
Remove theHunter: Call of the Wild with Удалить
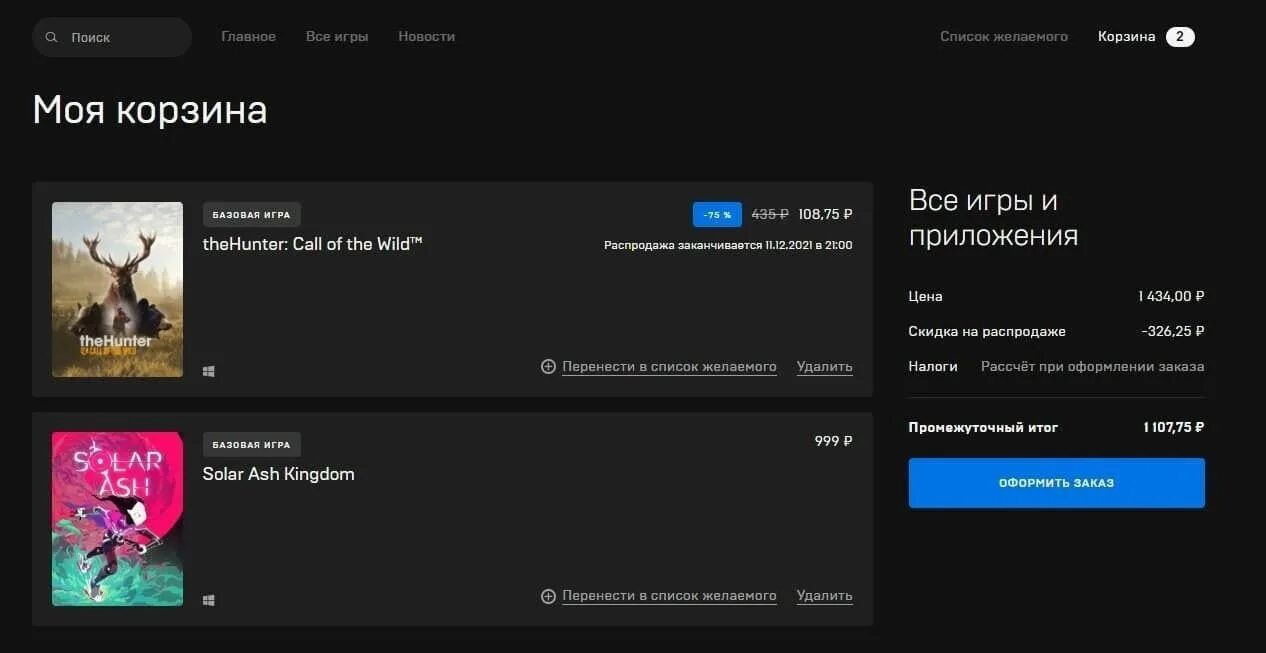pos(825,367)
